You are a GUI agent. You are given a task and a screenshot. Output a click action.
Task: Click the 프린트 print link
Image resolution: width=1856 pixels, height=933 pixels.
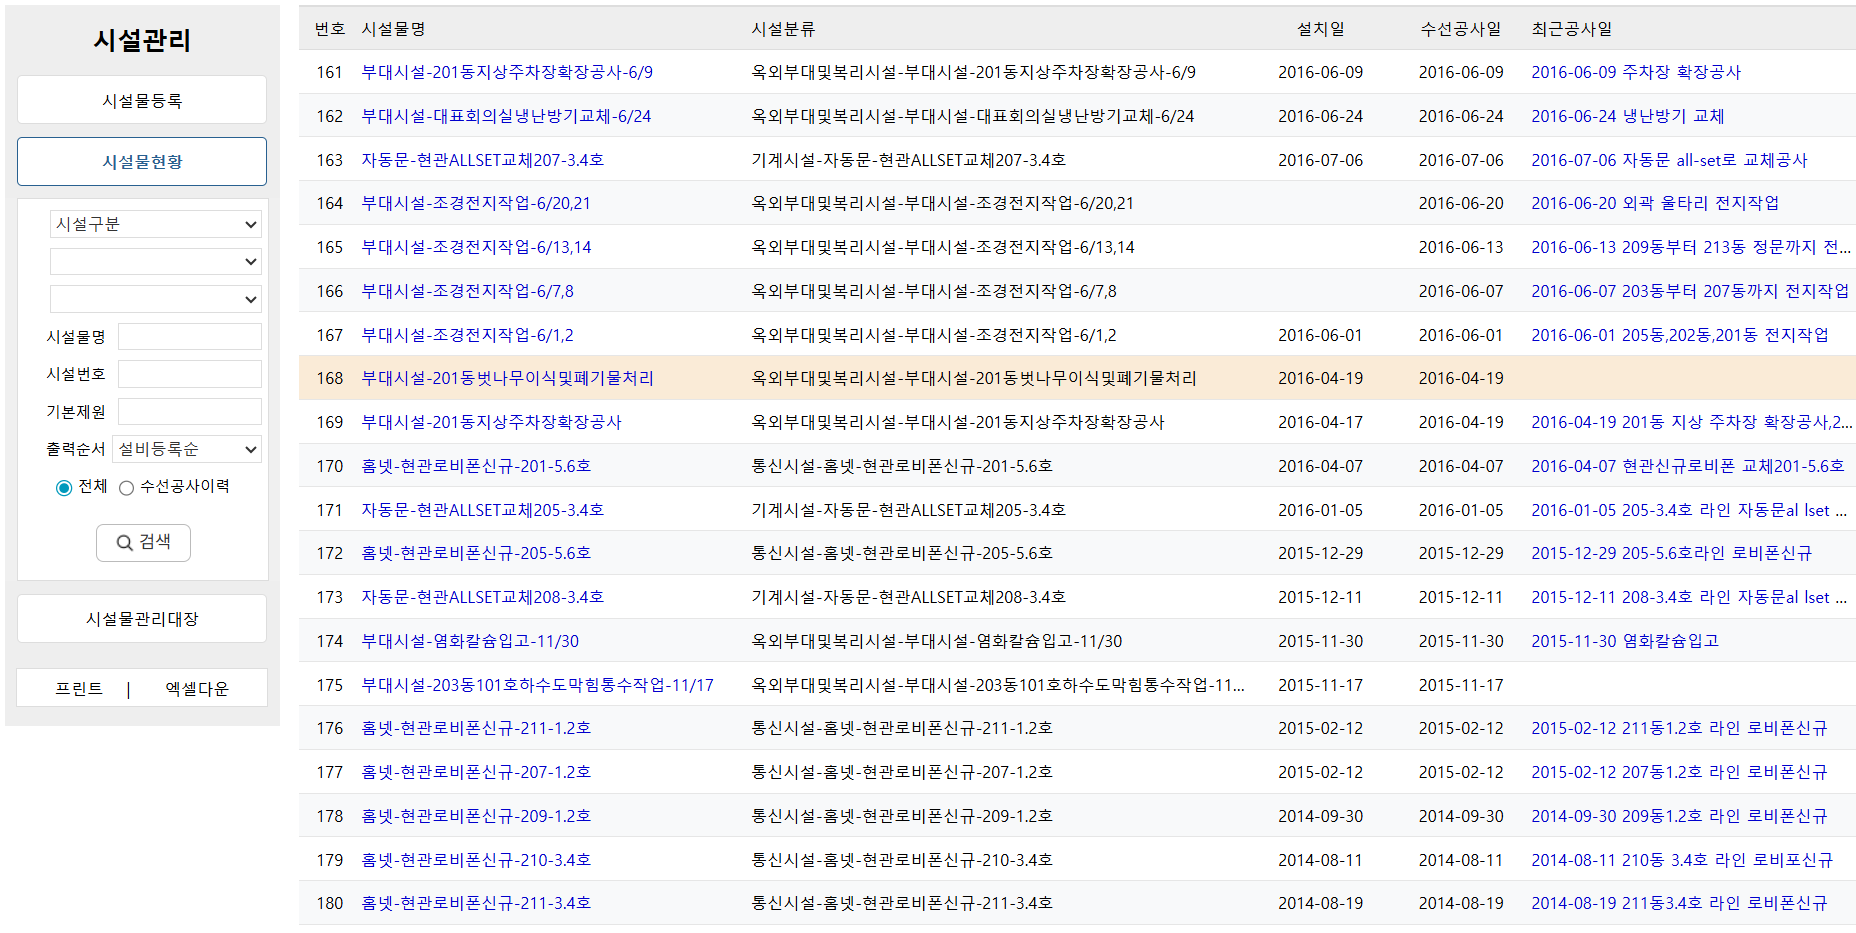[x=79, y=689]
